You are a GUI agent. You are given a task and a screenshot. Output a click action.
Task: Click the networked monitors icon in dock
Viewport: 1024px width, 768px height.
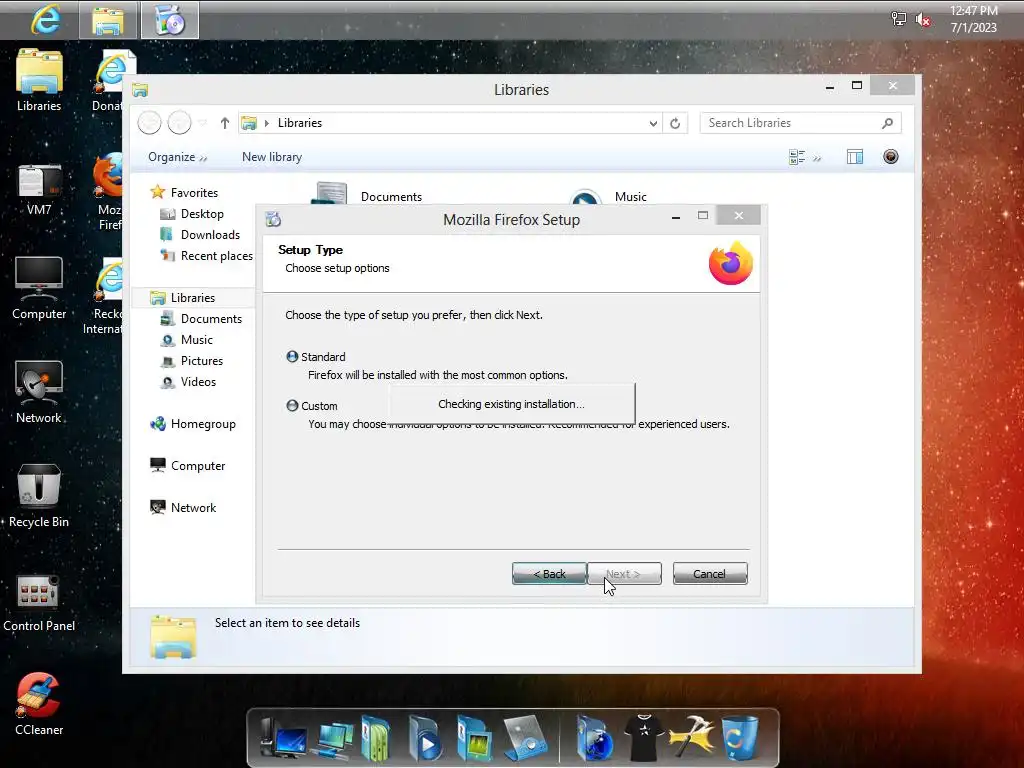point(334,741)
